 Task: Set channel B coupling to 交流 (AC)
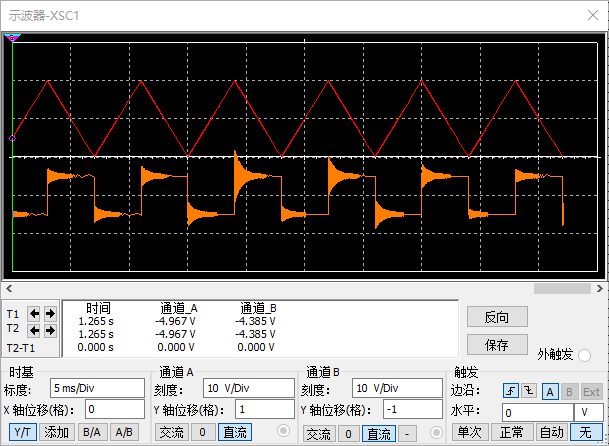[x=319, y=434]
